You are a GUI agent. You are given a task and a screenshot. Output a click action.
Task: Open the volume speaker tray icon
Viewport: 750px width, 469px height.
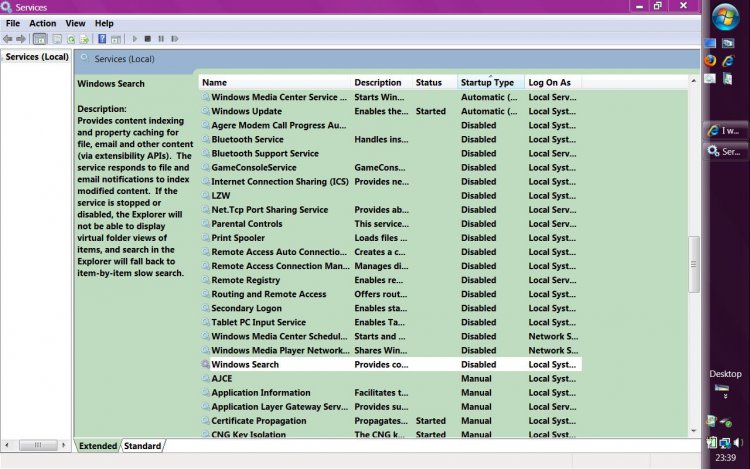[739, 443]
